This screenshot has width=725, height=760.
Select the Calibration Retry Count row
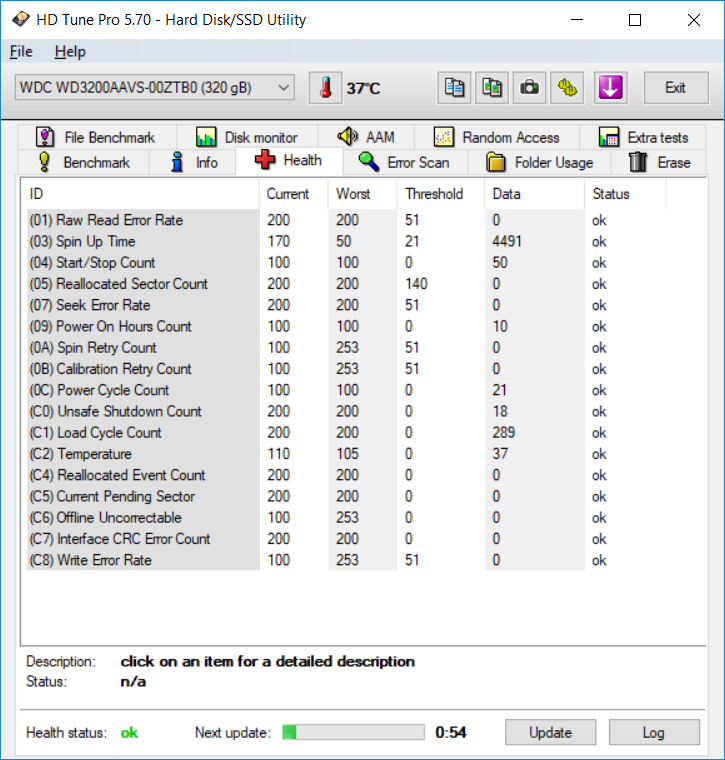[x=347, y=369]
